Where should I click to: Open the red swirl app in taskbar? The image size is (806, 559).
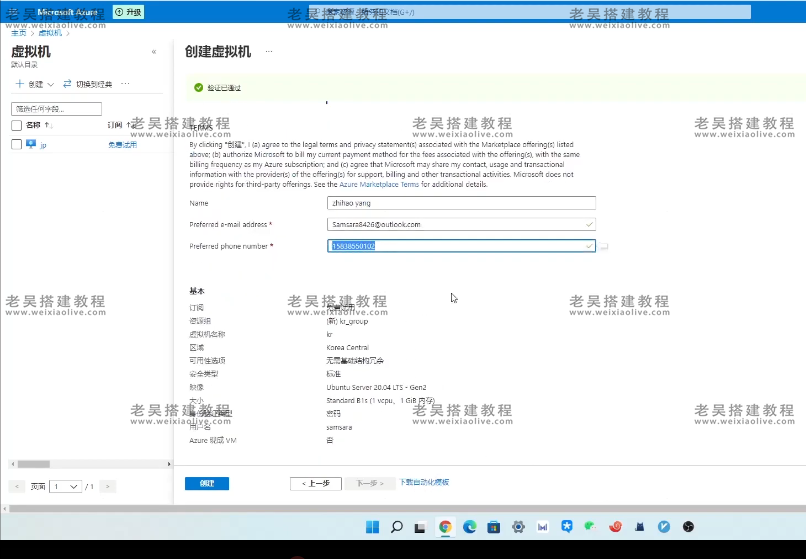pyautogui.click(x=615, y=527)
